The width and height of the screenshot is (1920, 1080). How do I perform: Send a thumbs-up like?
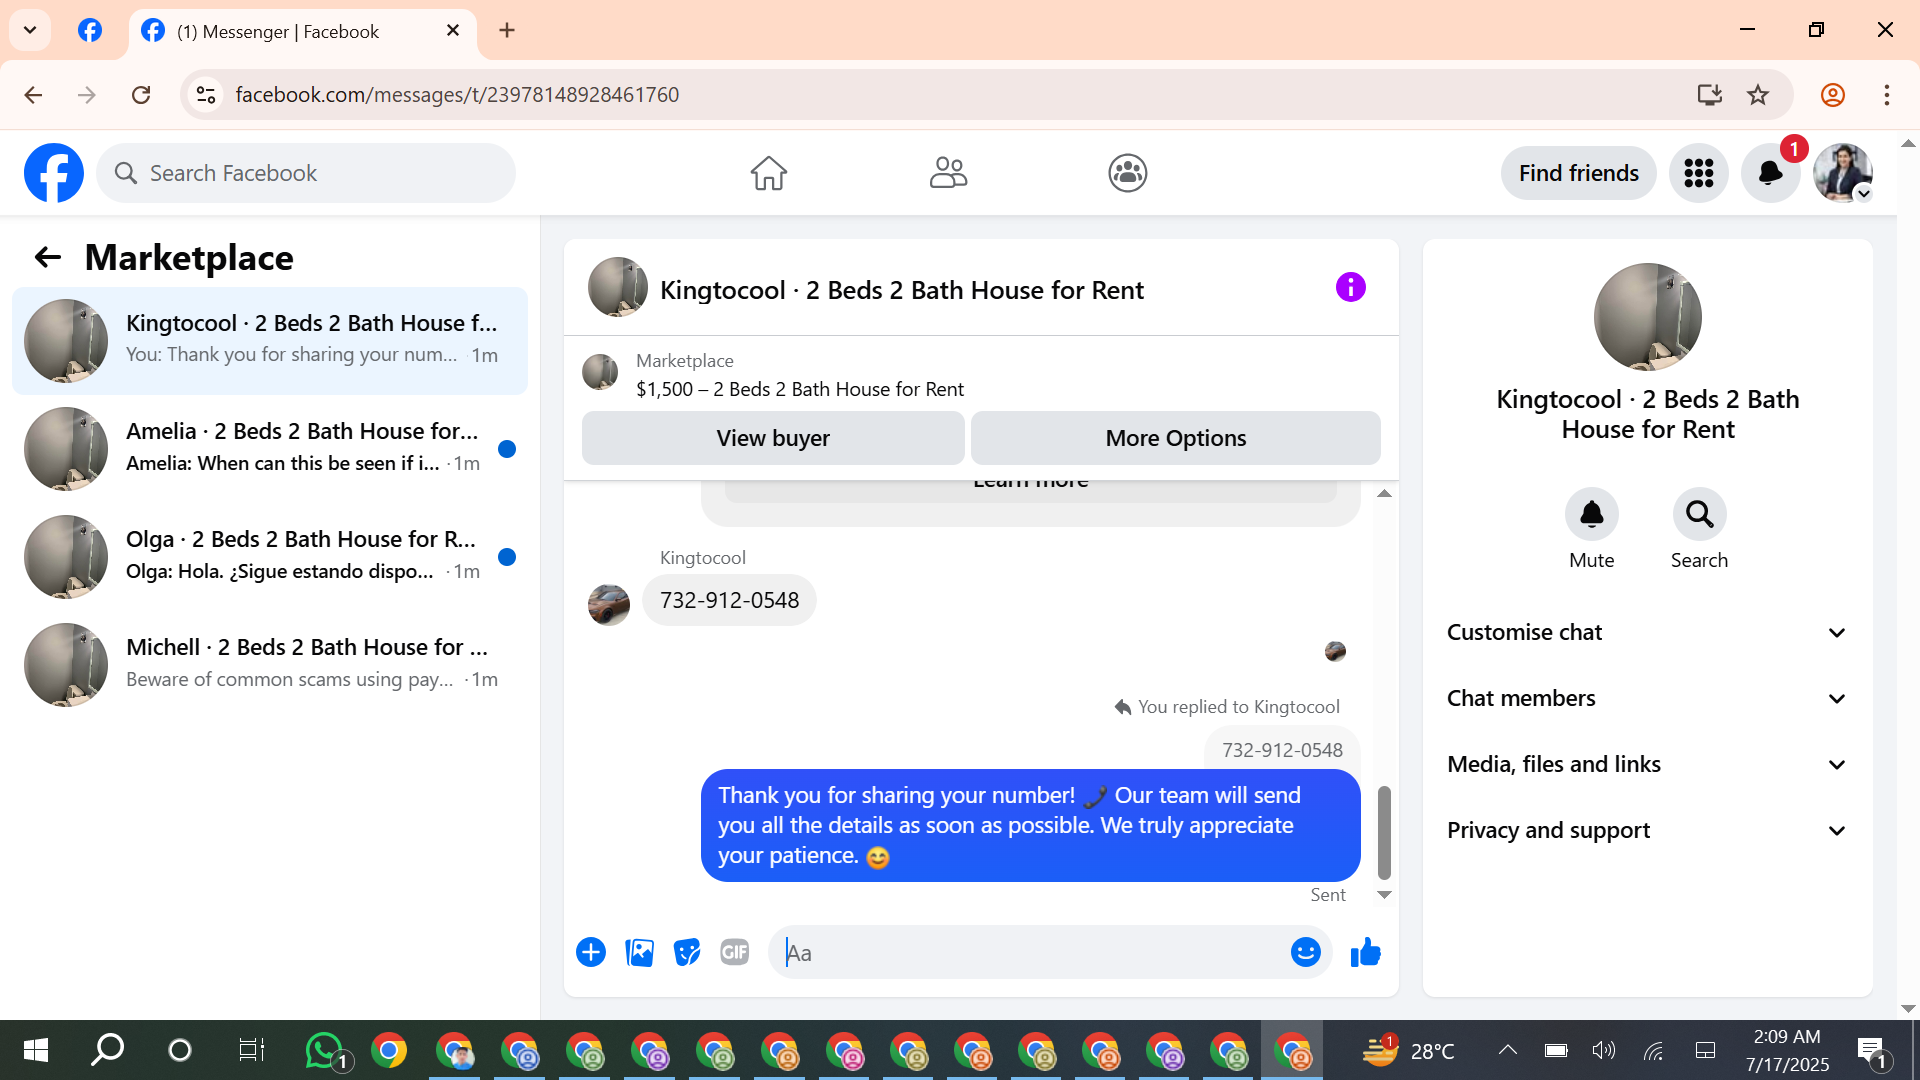(x=1365, y=952)
